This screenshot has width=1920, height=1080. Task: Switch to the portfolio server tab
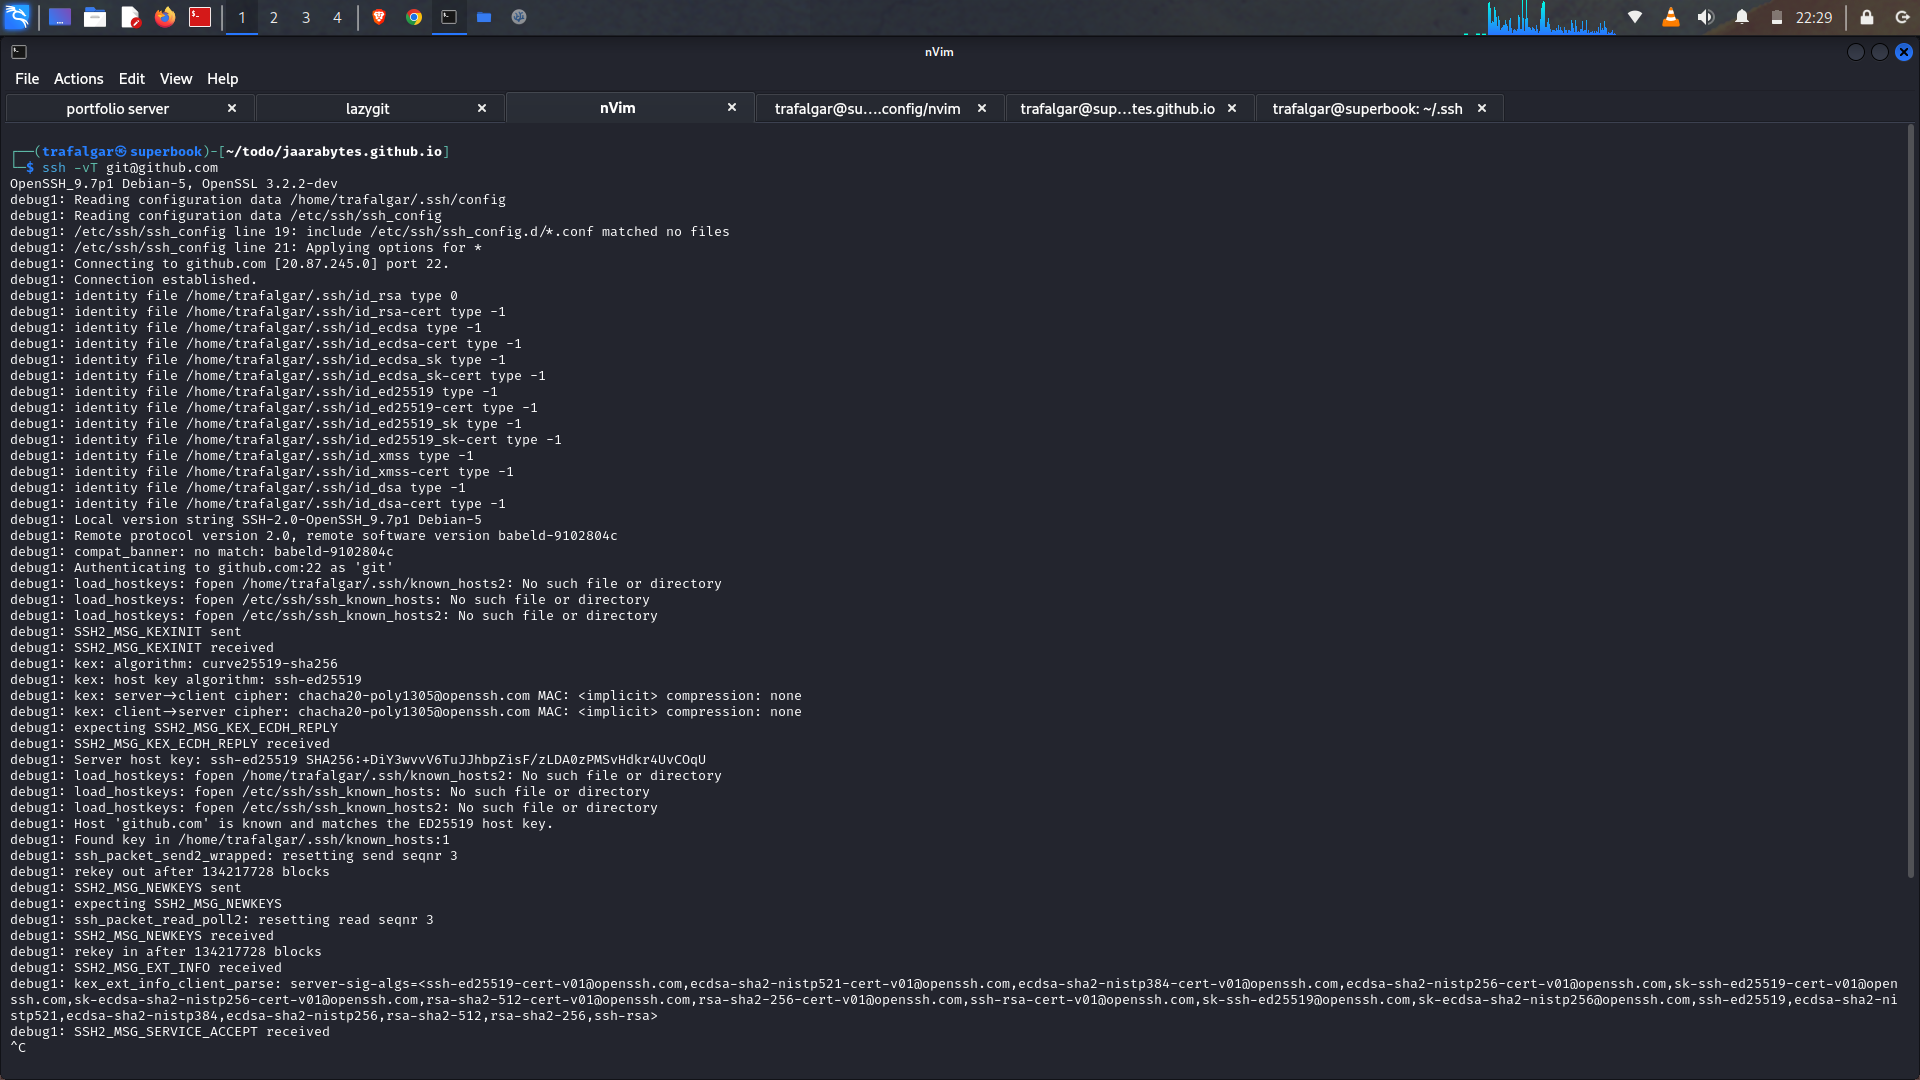tap(117, 108)
